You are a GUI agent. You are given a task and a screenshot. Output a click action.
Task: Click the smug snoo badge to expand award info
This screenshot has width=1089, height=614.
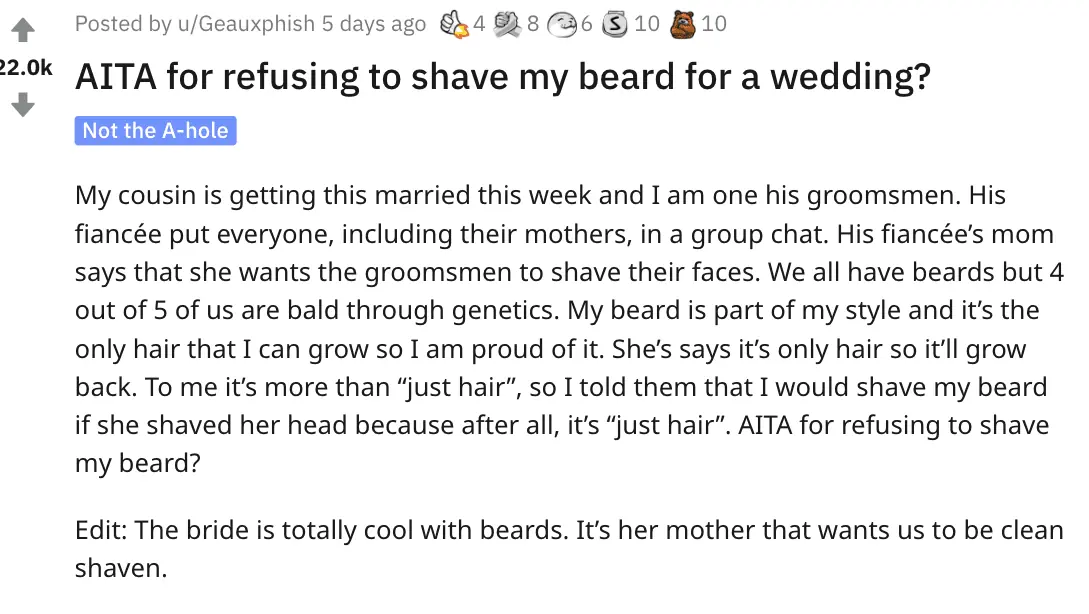tap(563, 23)
